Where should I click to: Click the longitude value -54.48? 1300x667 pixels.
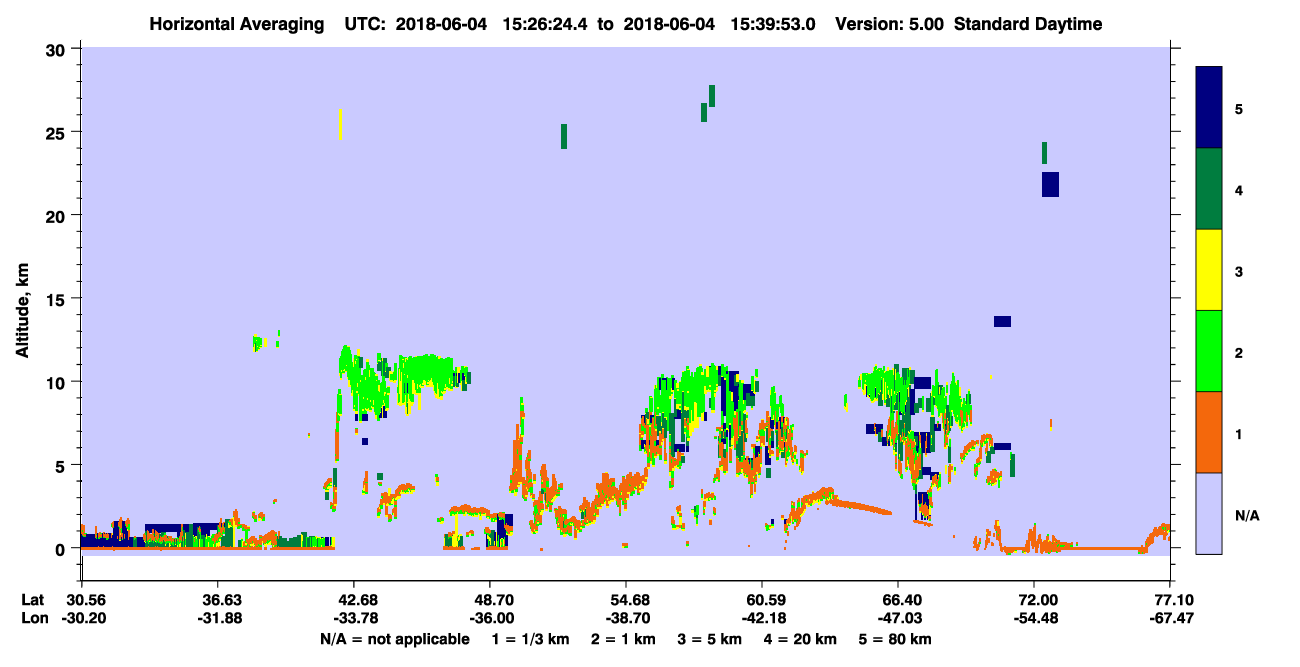tap(1035, 619)
